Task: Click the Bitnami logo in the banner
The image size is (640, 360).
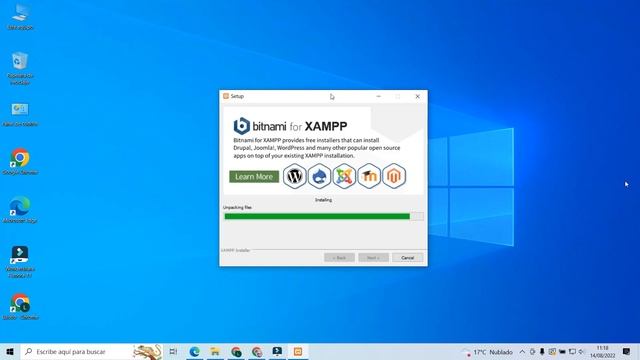Action: point(242,126)
